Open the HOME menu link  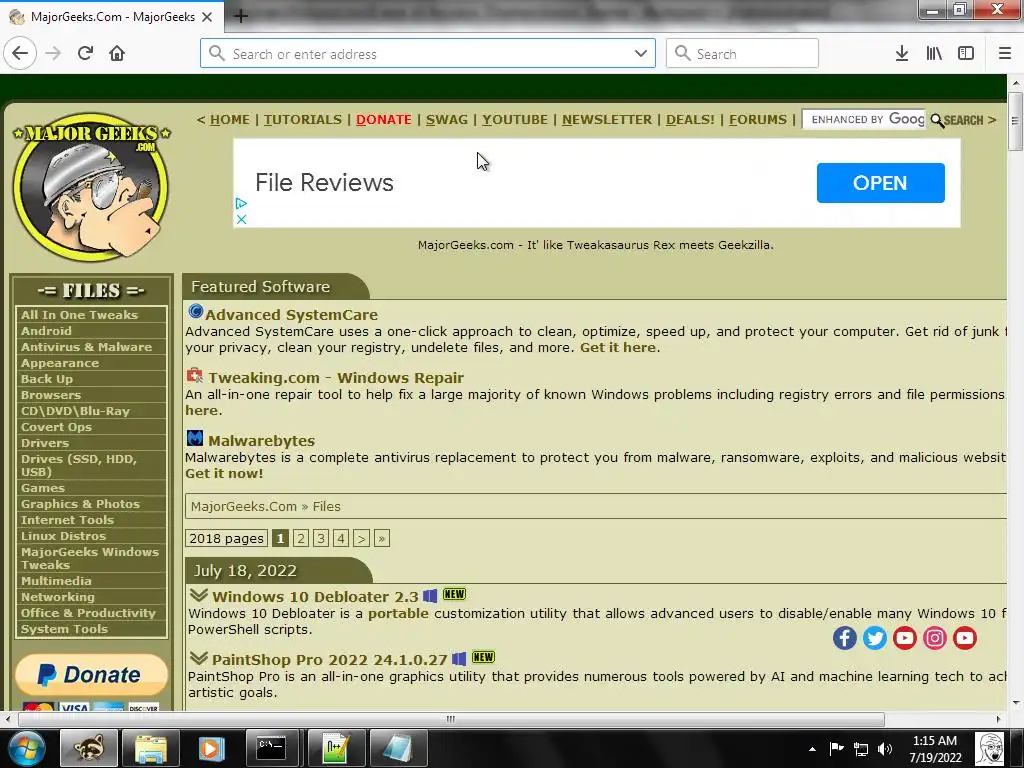pyautogui.click(x=230, y=120)
